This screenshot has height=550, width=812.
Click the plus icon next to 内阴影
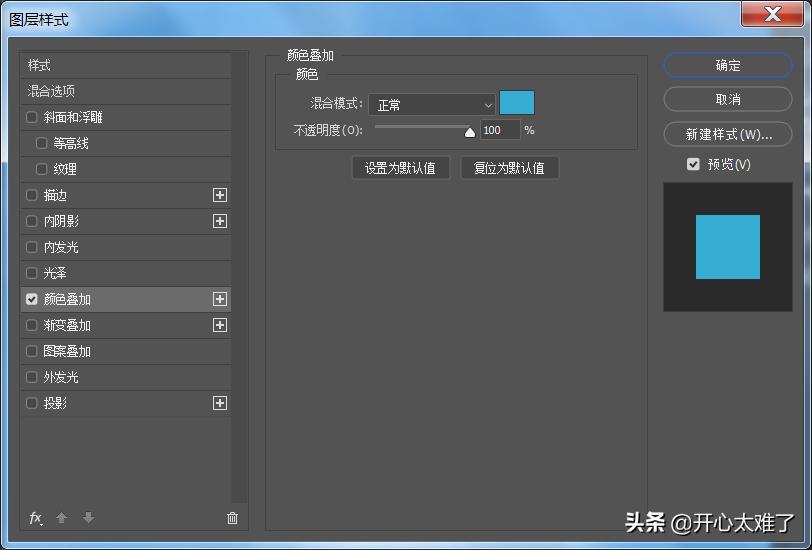(x=220, y=221)
